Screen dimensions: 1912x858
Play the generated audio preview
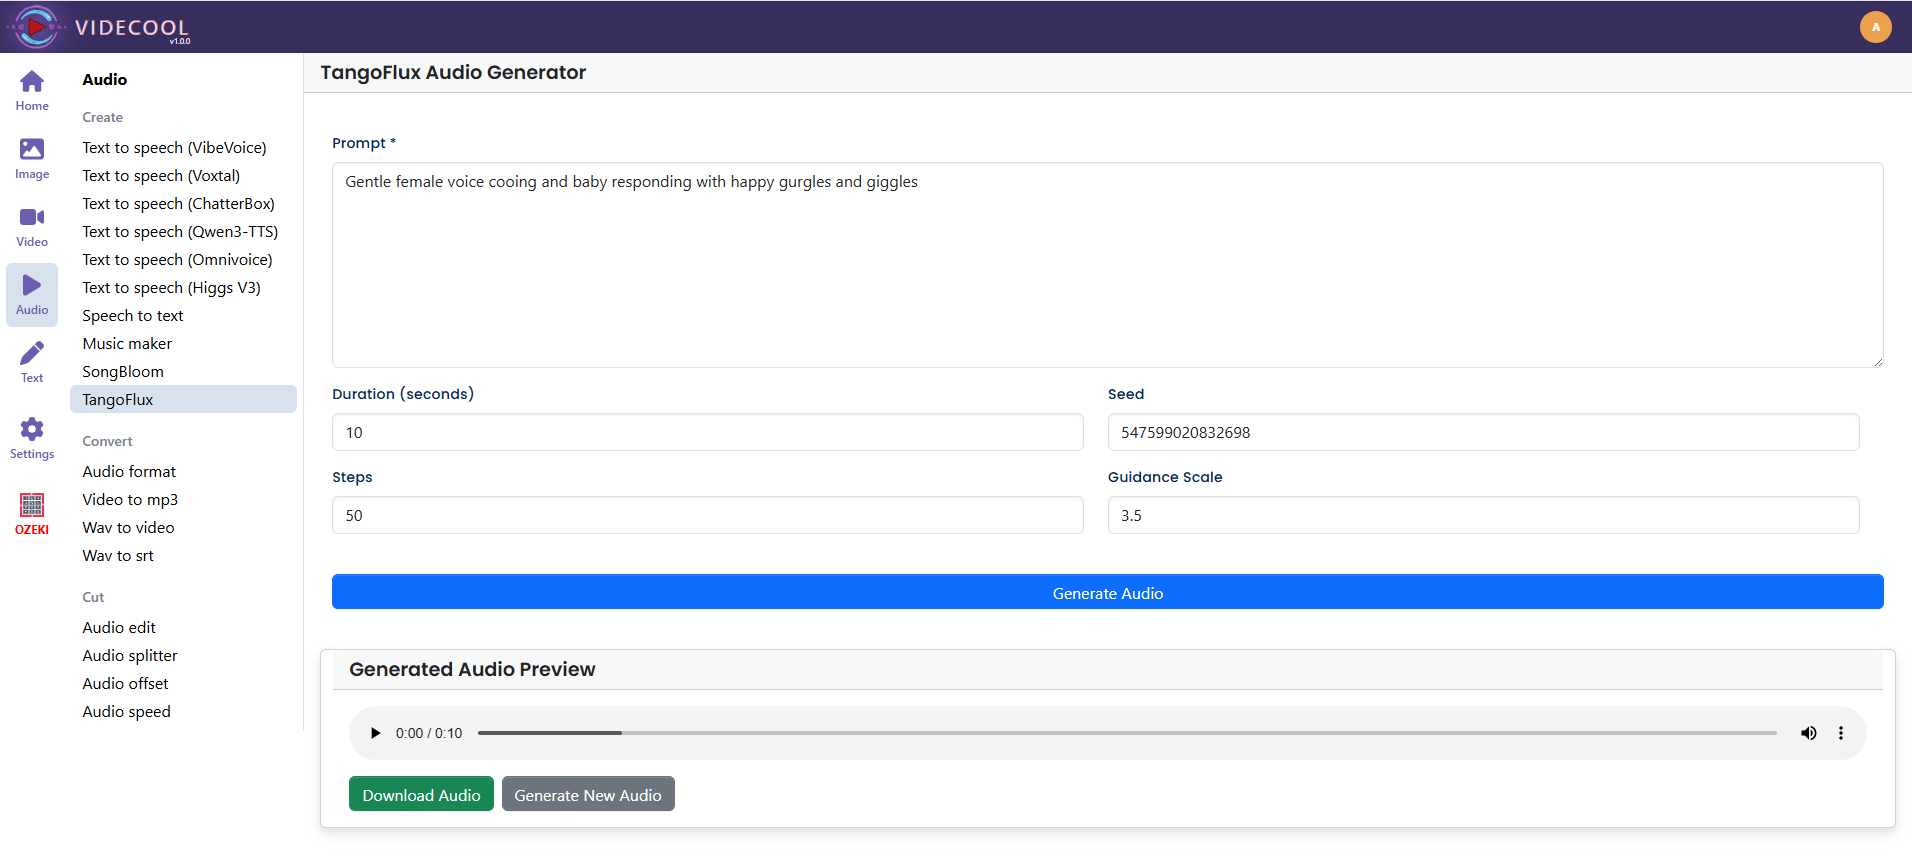375,733
